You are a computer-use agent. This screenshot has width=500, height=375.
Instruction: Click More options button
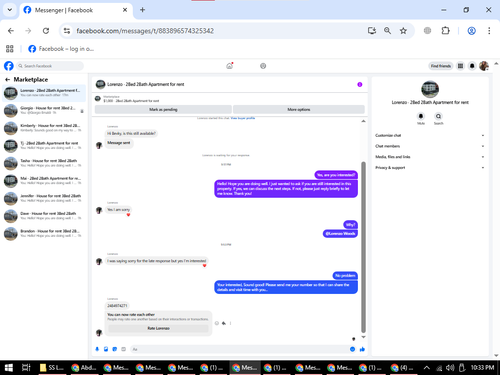[299, 109]
